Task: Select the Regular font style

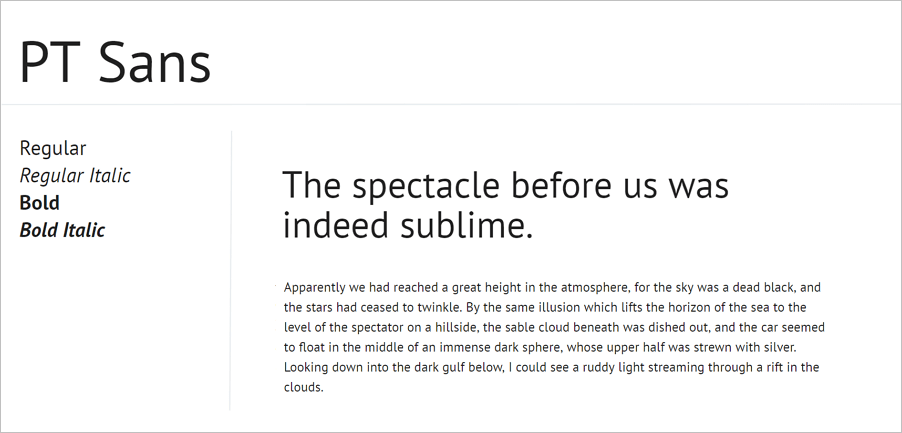Action: click(52, 149)
